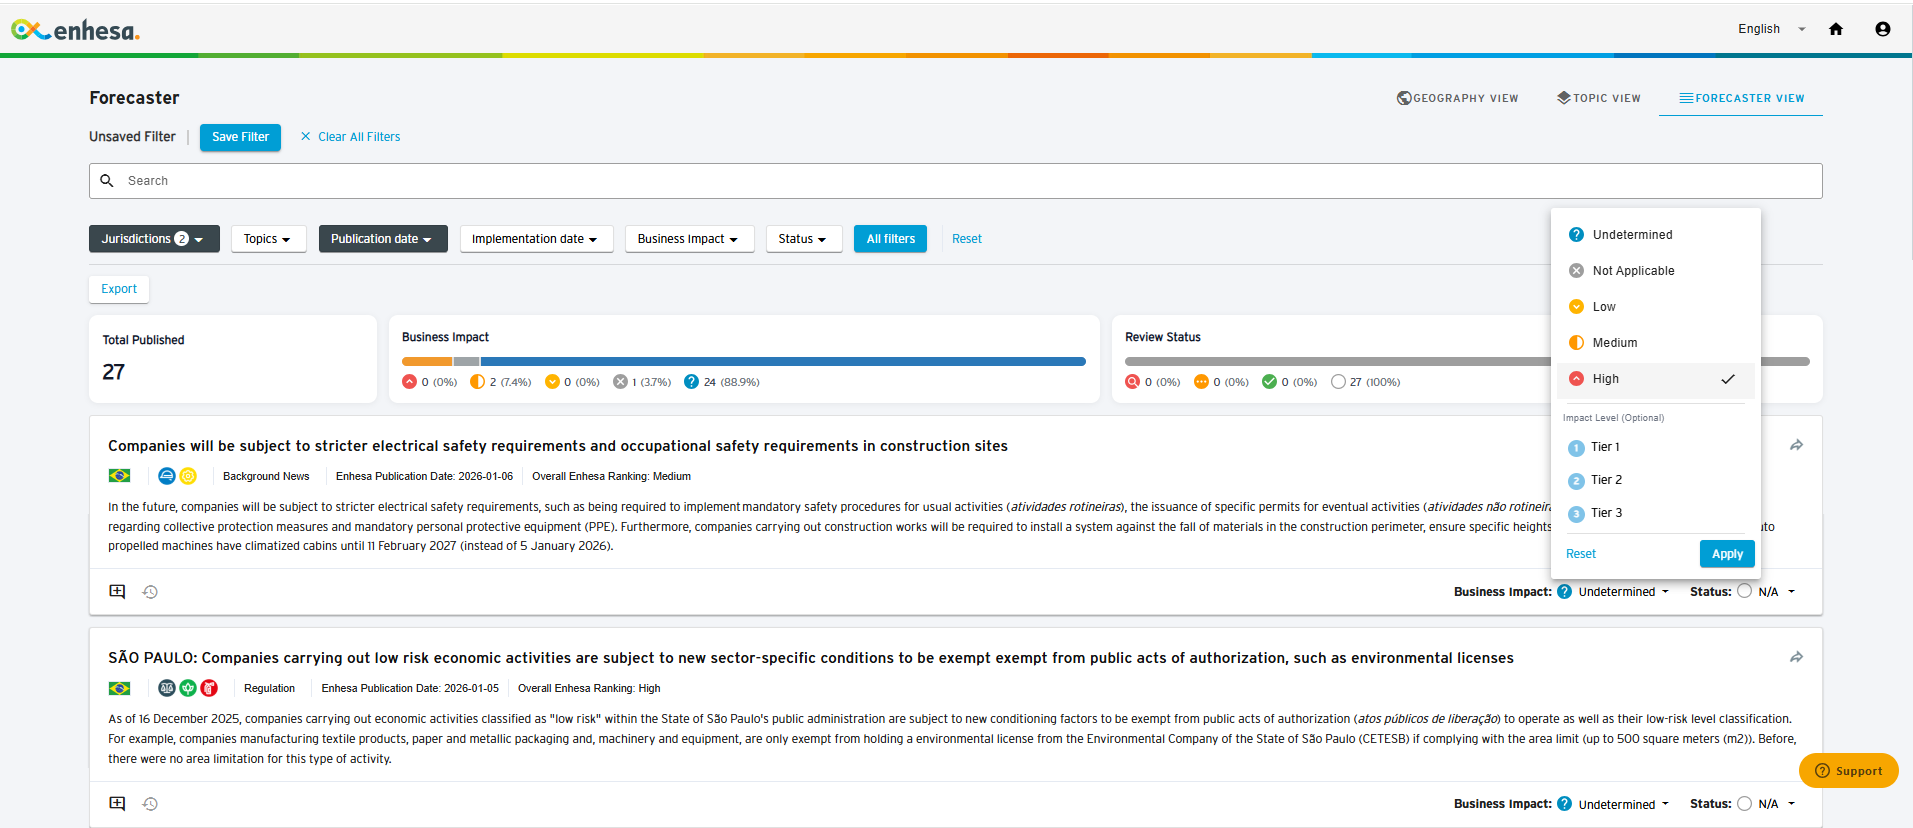The height and width of the screenshot is (828, 1913).
Task: Open the Status filter dropdown
Action: pyautogui.click(x=804, y=239)
